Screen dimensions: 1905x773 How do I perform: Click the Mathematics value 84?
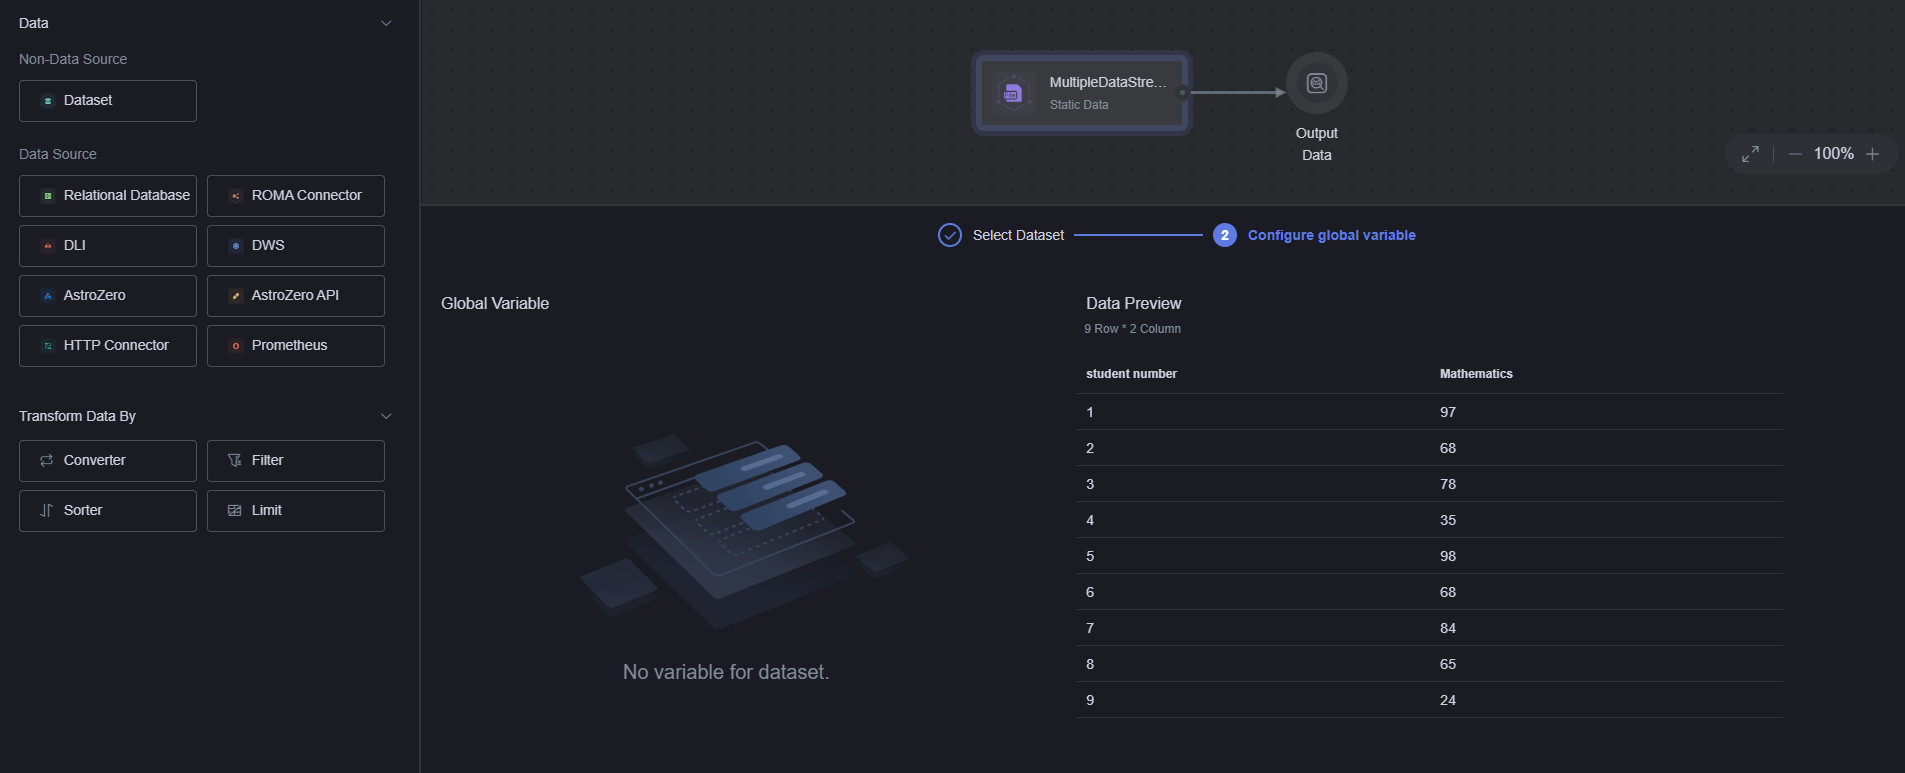(x=1447, y=628)
